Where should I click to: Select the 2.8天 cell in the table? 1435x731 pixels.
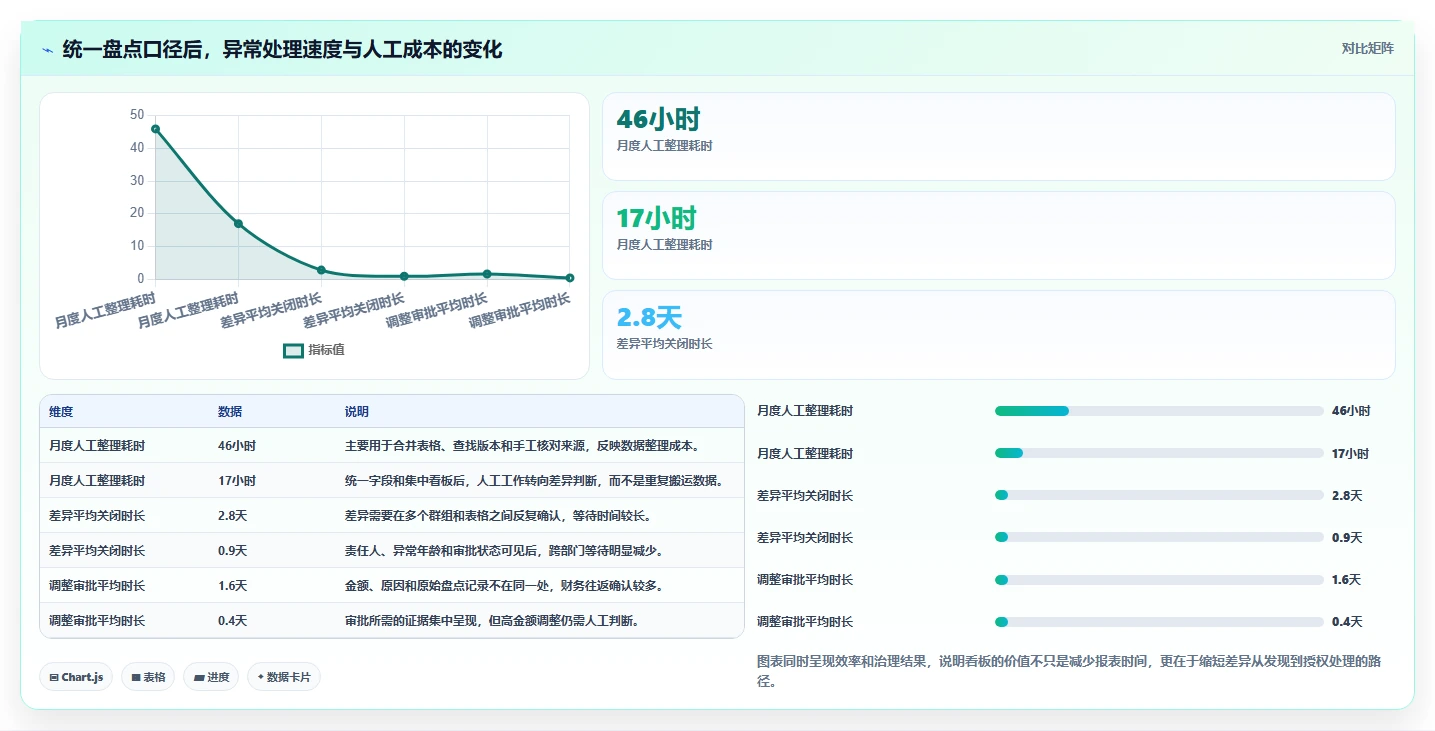(233, 516)
